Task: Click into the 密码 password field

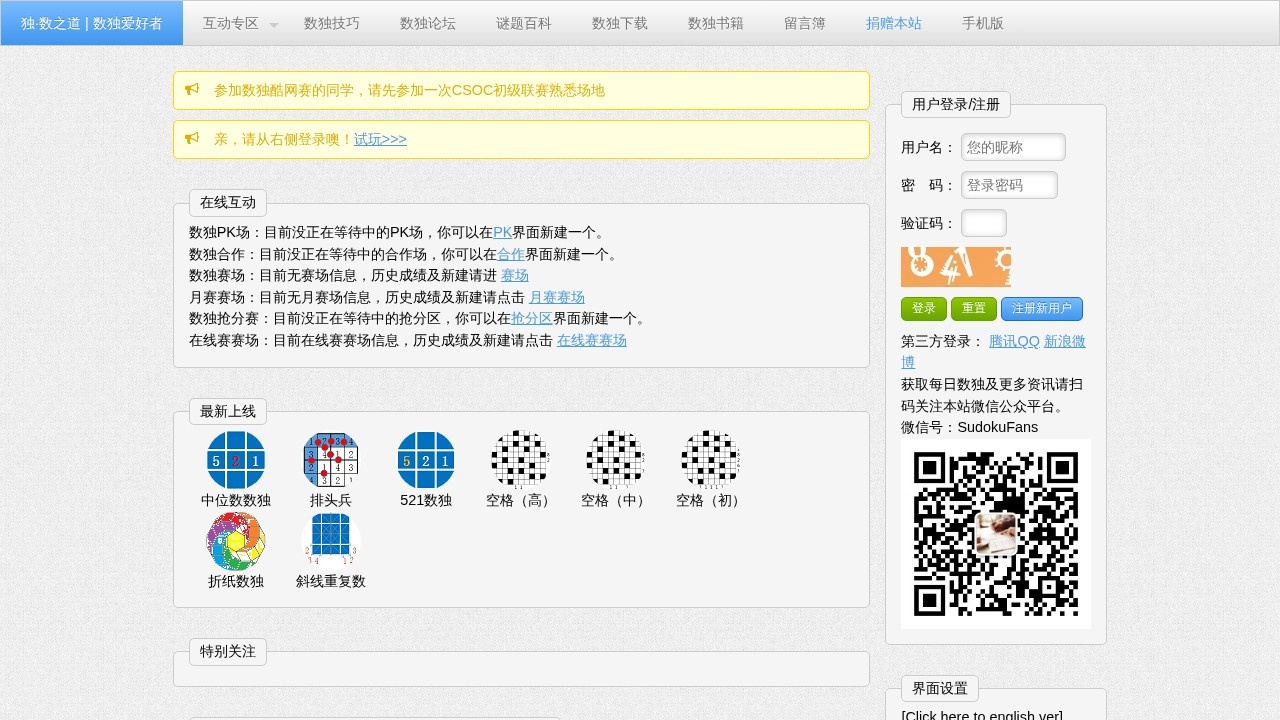Action: click(1009, 185)
